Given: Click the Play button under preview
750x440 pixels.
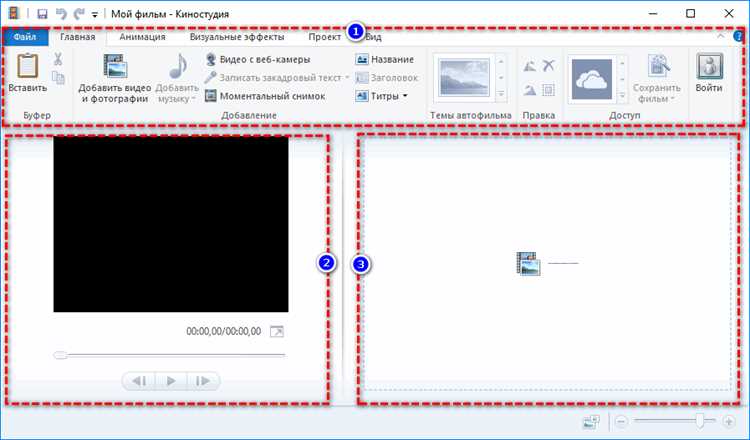Looking at the screenshot, I should [x=171, y=381].
